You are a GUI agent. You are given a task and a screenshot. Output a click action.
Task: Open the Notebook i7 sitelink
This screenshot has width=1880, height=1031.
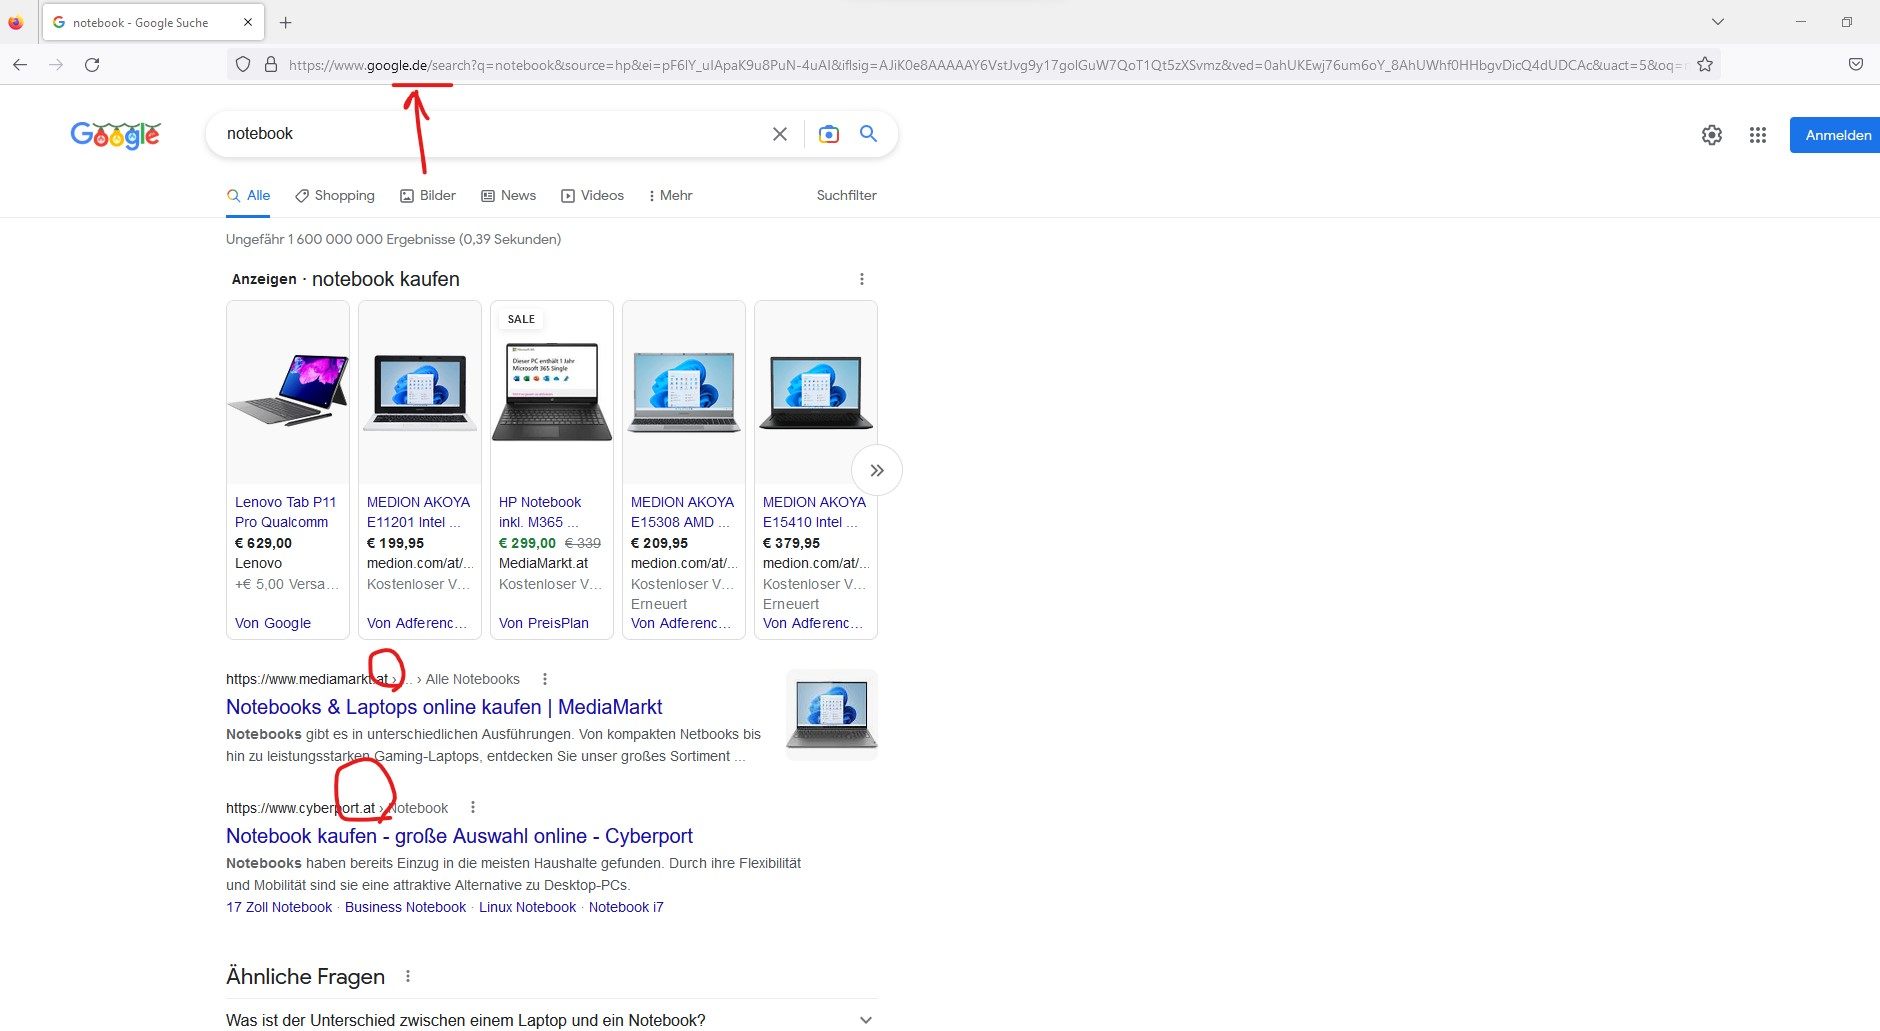pyautogui.click(x=626, y=907)
